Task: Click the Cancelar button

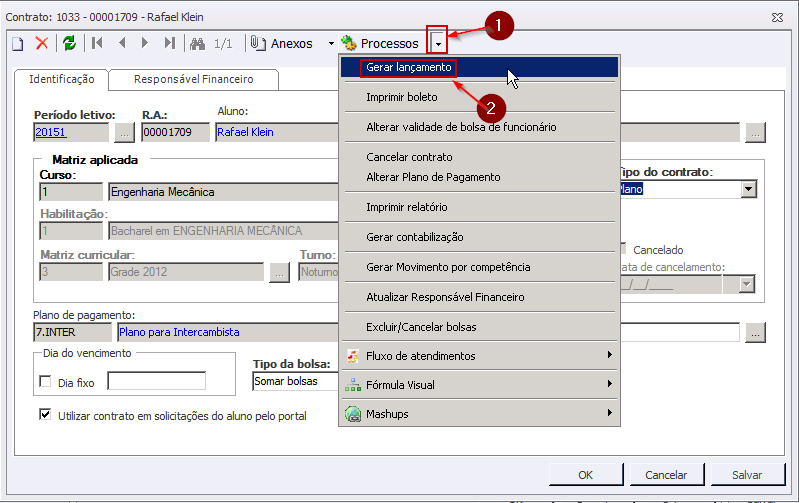Action: pos(666,475)
